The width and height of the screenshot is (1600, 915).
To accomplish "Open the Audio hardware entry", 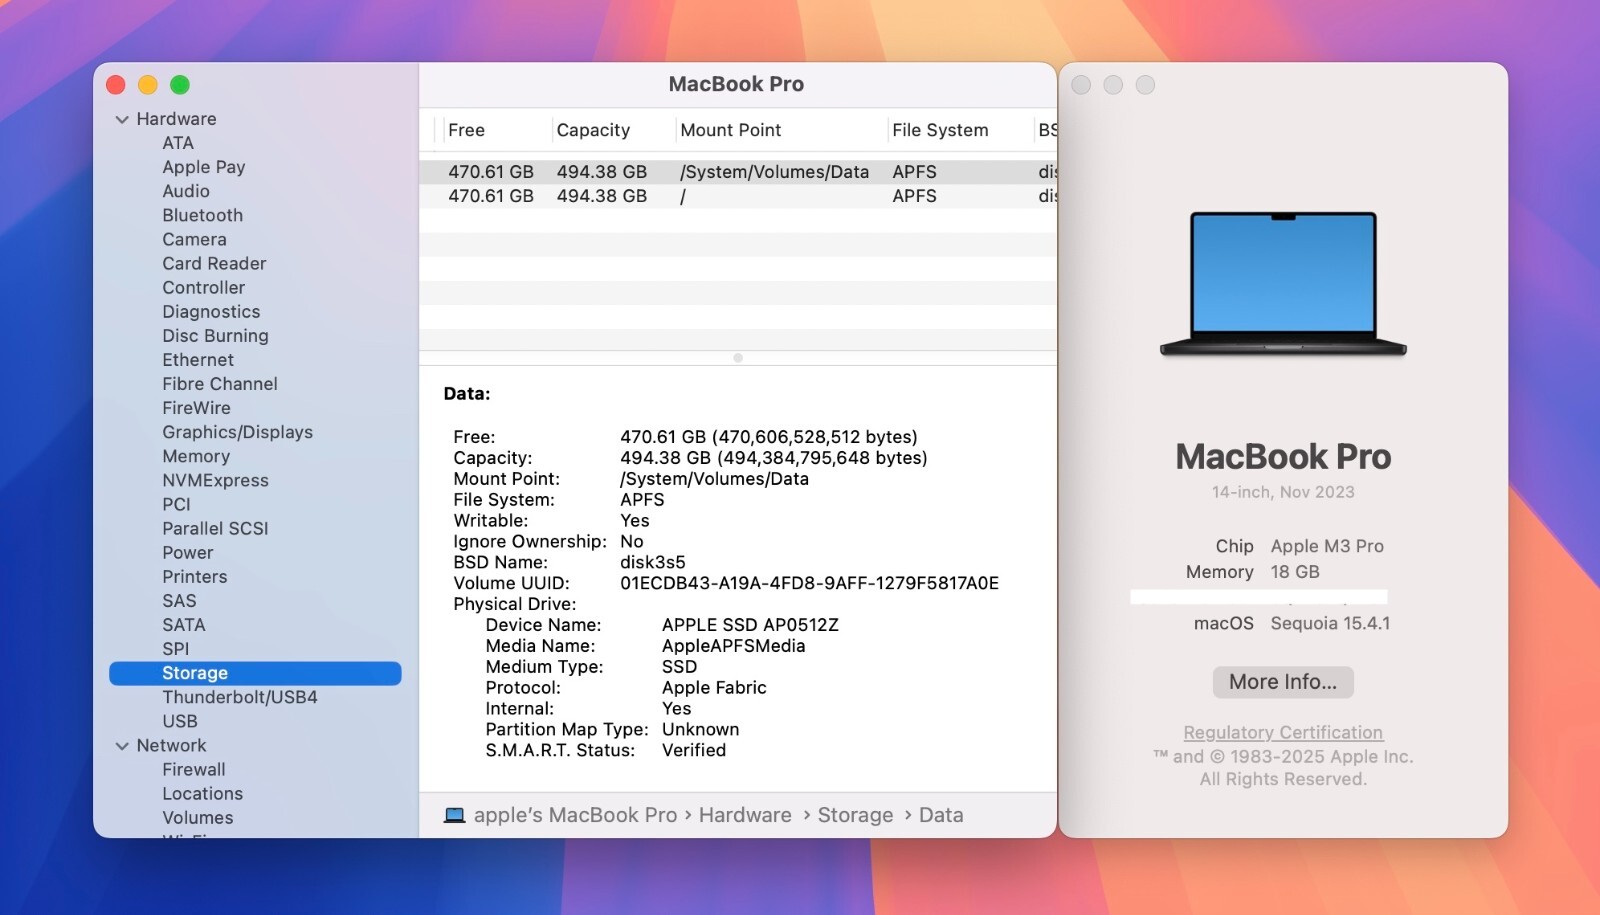I will point(186,191).
